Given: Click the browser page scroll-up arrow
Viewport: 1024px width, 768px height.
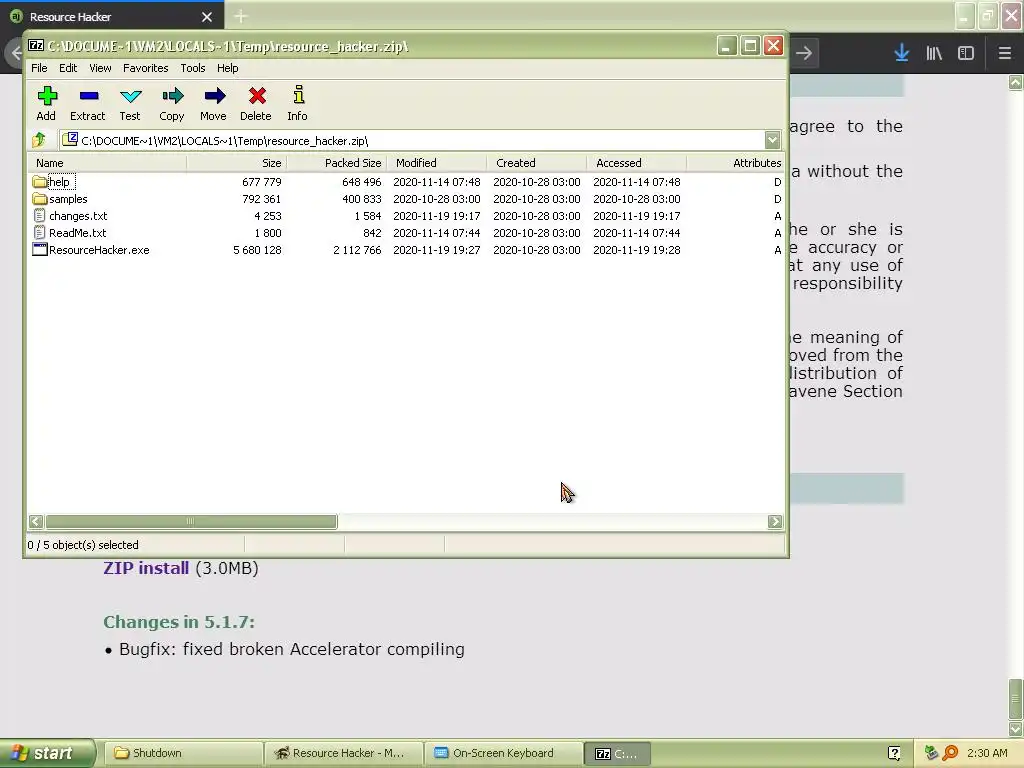Looking at the screenshot, I should coord(1016,82).
